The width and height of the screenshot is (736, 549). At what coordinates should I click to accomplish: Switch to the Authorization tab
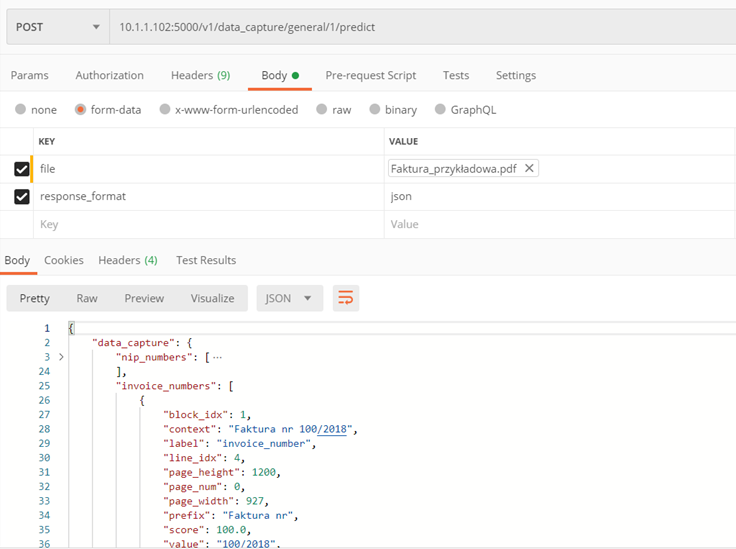coord(109,75)
